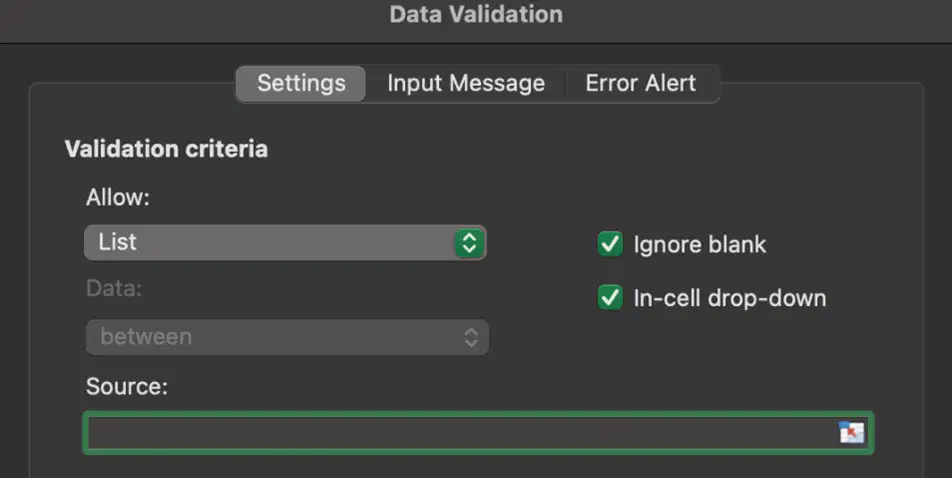
Task: Toggle the Ignore blank checkbox
Action: pos(610,244)
